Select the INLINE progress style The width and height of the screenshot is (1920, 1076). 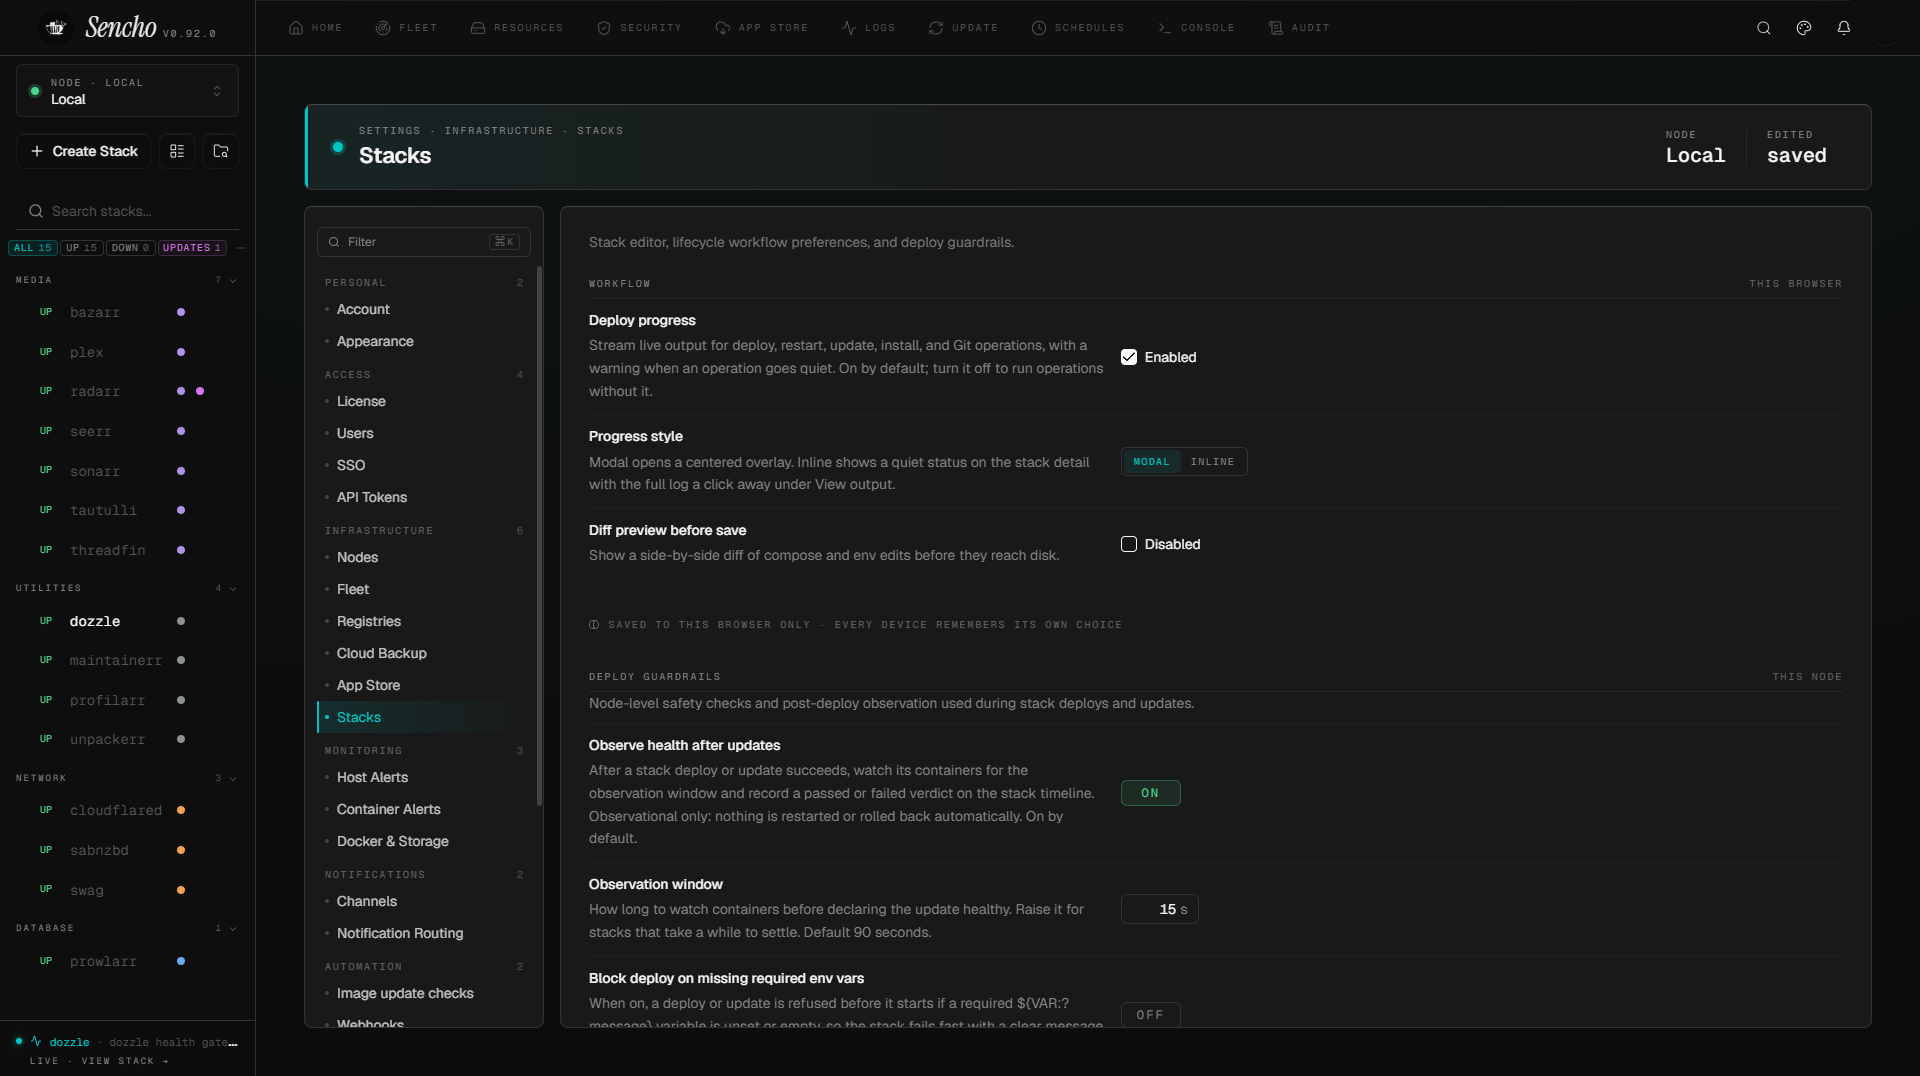click(x=1212, y=462)
